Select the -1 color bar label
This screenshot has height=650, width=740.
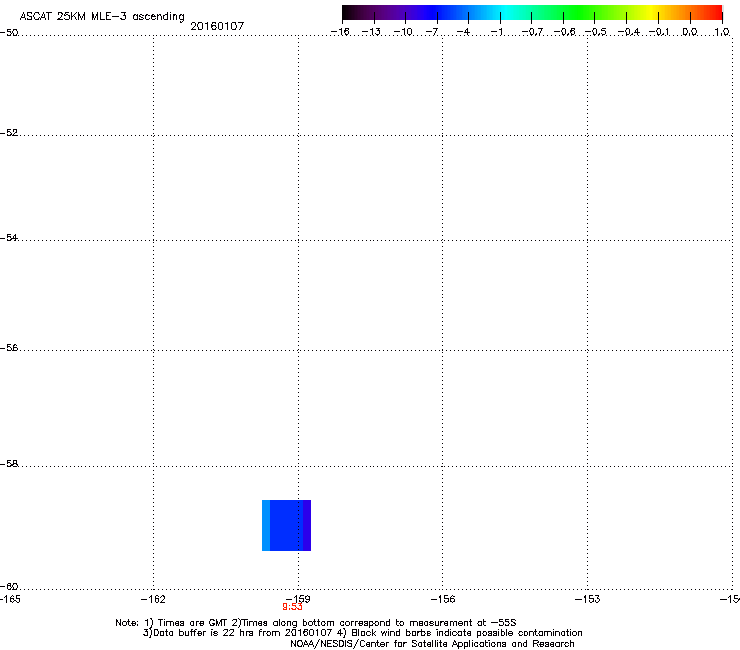pos(496,32)
